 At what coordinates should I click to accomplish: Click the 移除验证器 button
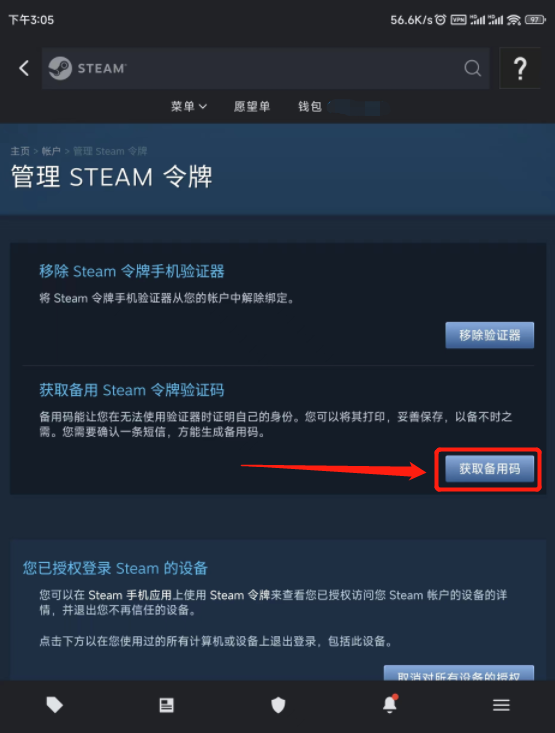(490, 335)
